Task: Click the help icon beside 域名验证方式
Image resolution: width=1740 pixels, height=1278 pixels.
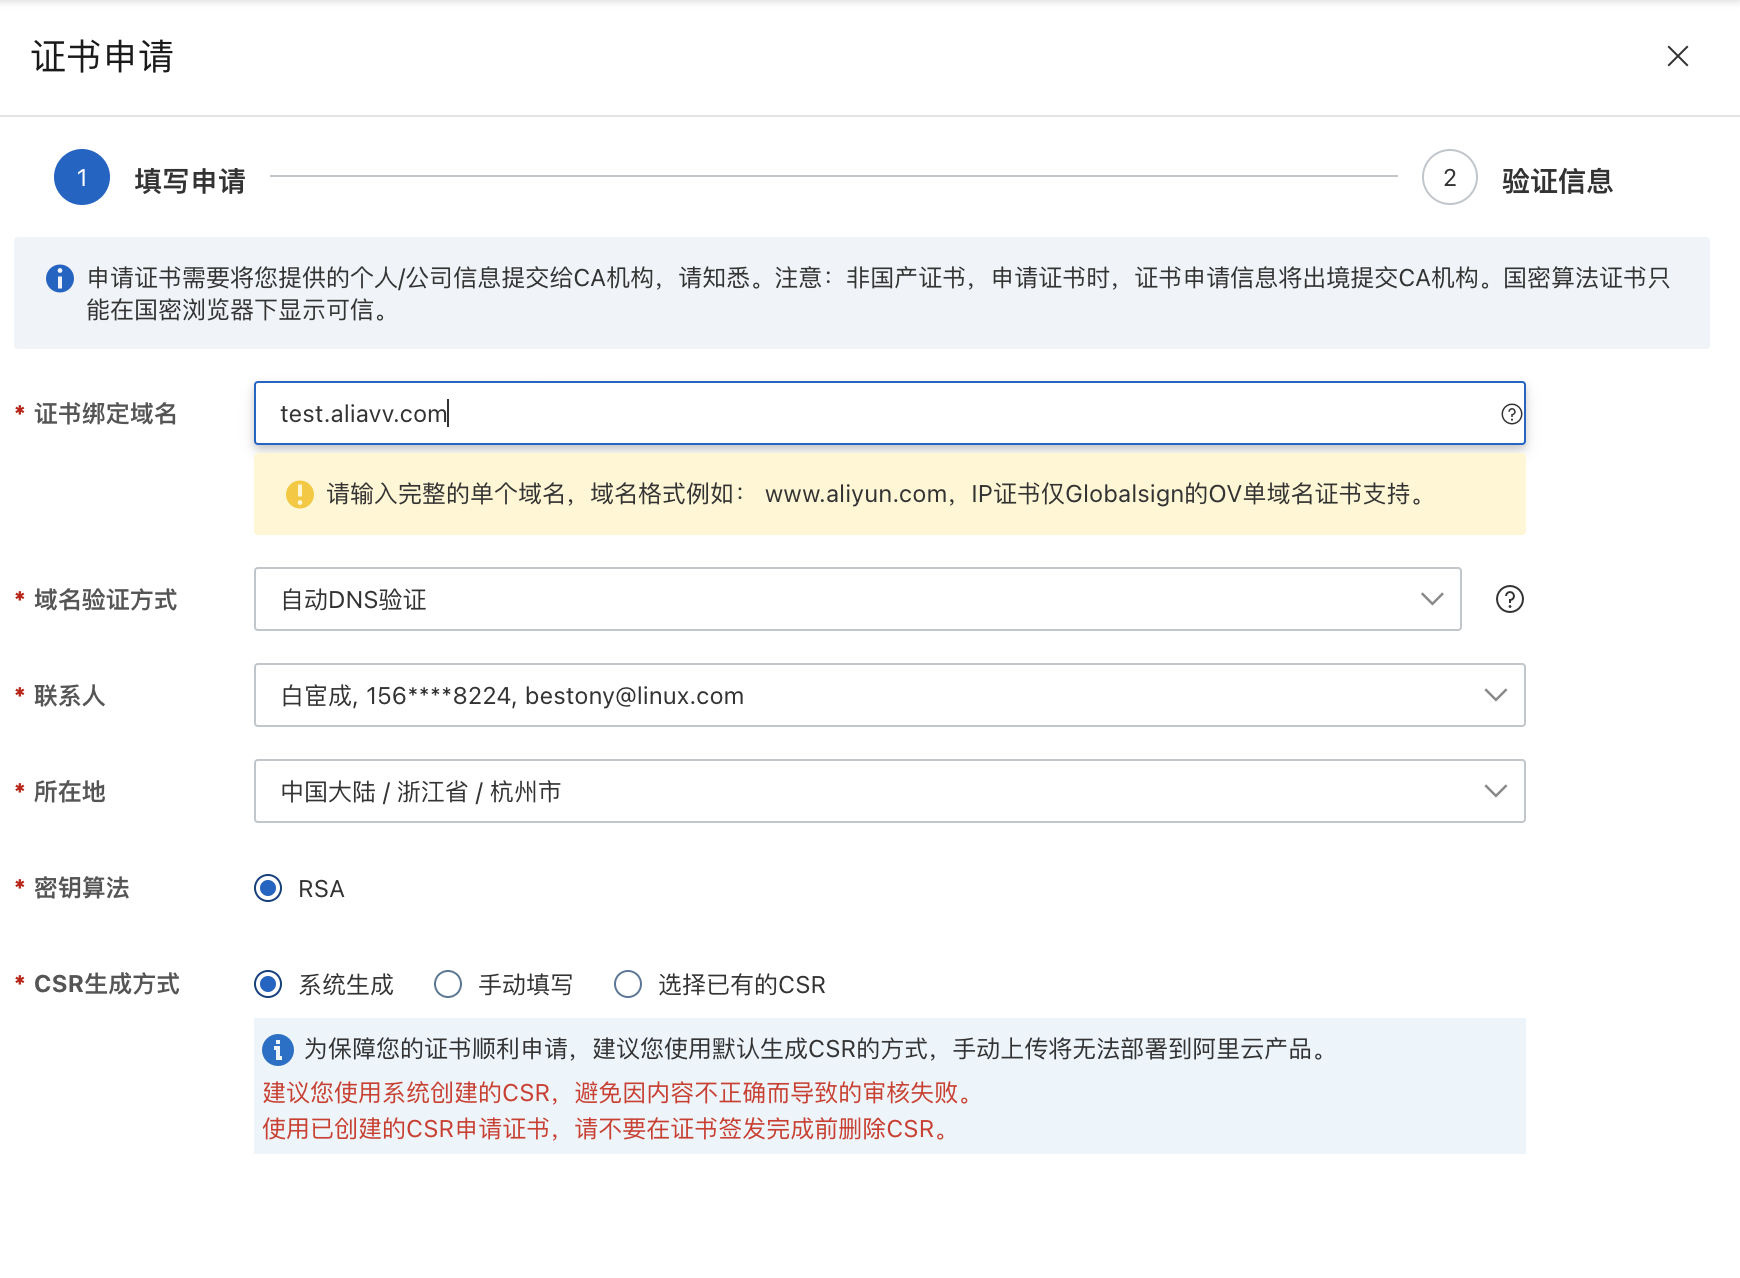Action: [1509, 599]
